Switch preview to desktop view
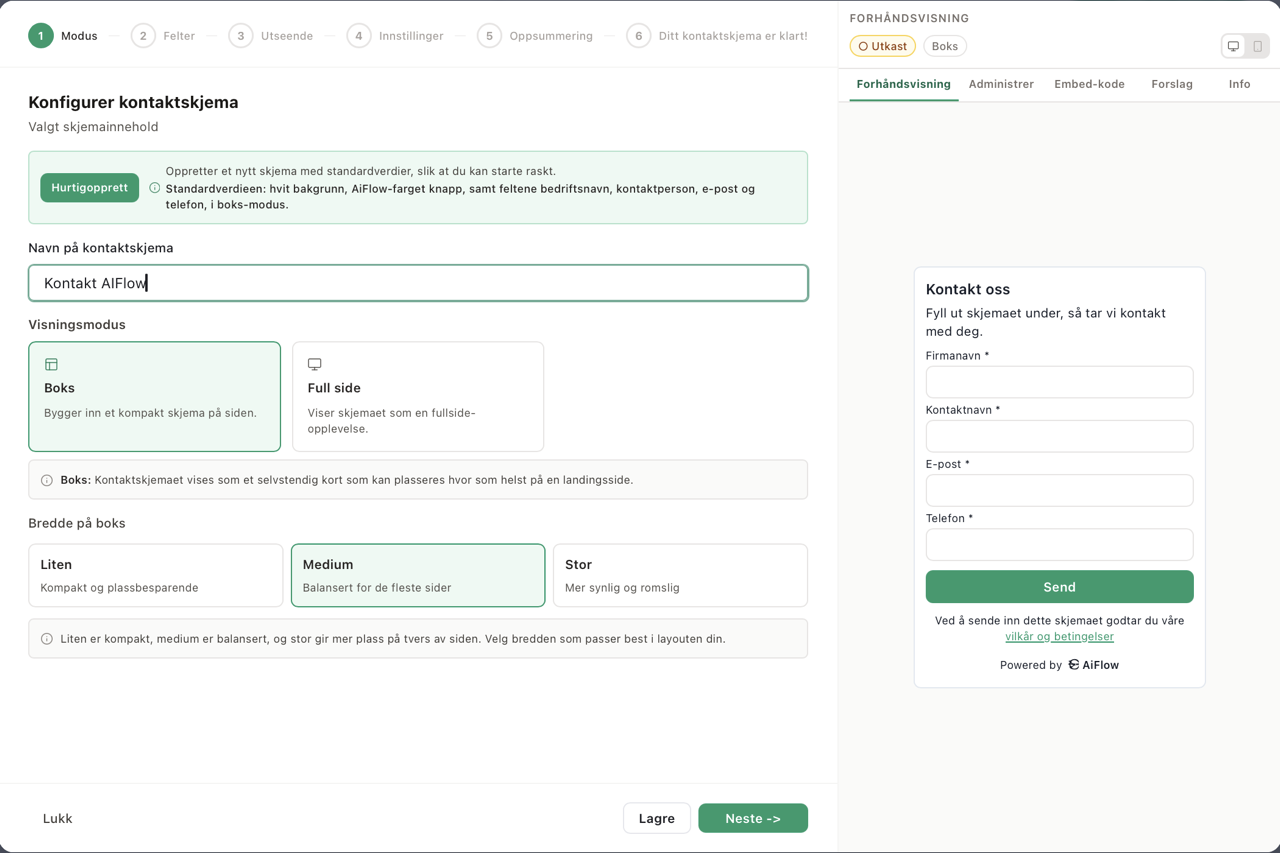 tap(1233, 46)
